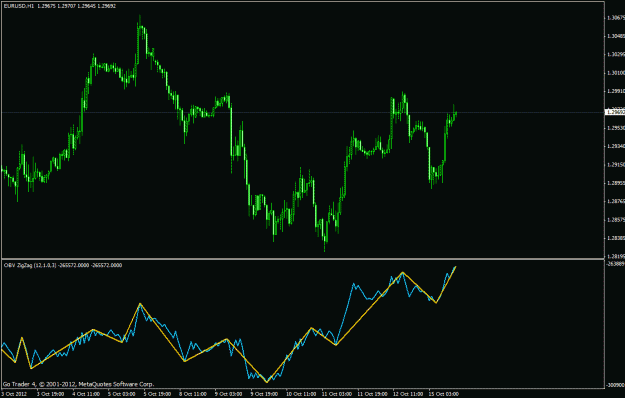Viewport: 625px width, 398px height.
Task: Click the 8 Oct 11:00 time label
Action: [193, 394]
